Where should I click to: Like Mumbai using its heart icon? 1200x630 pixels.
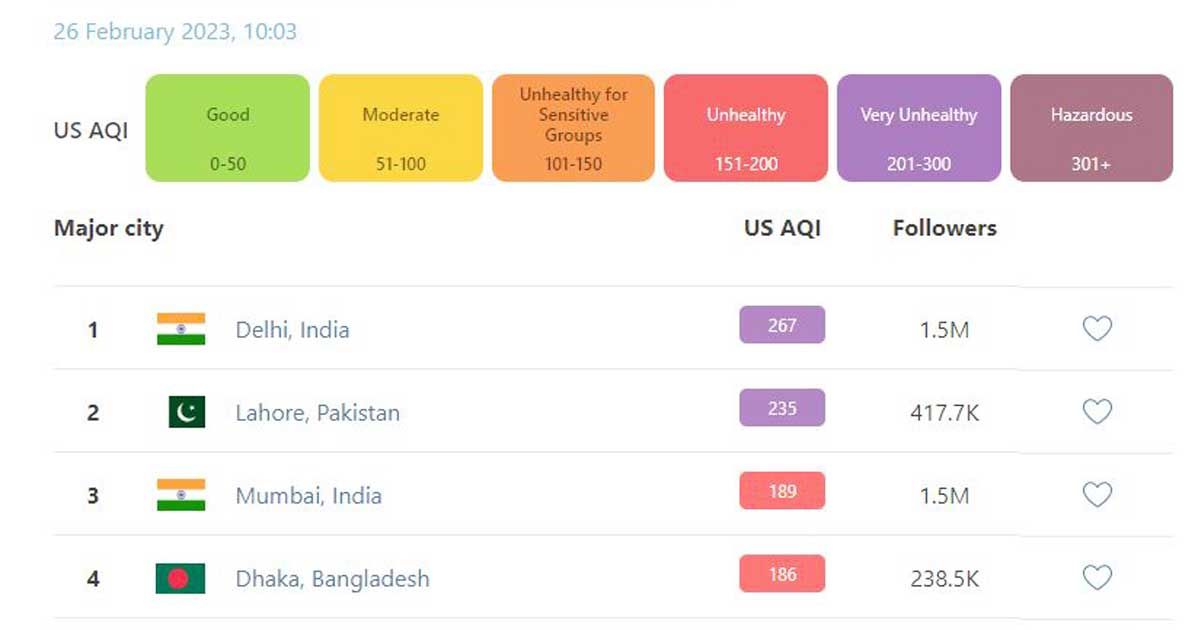[1097, 495]
